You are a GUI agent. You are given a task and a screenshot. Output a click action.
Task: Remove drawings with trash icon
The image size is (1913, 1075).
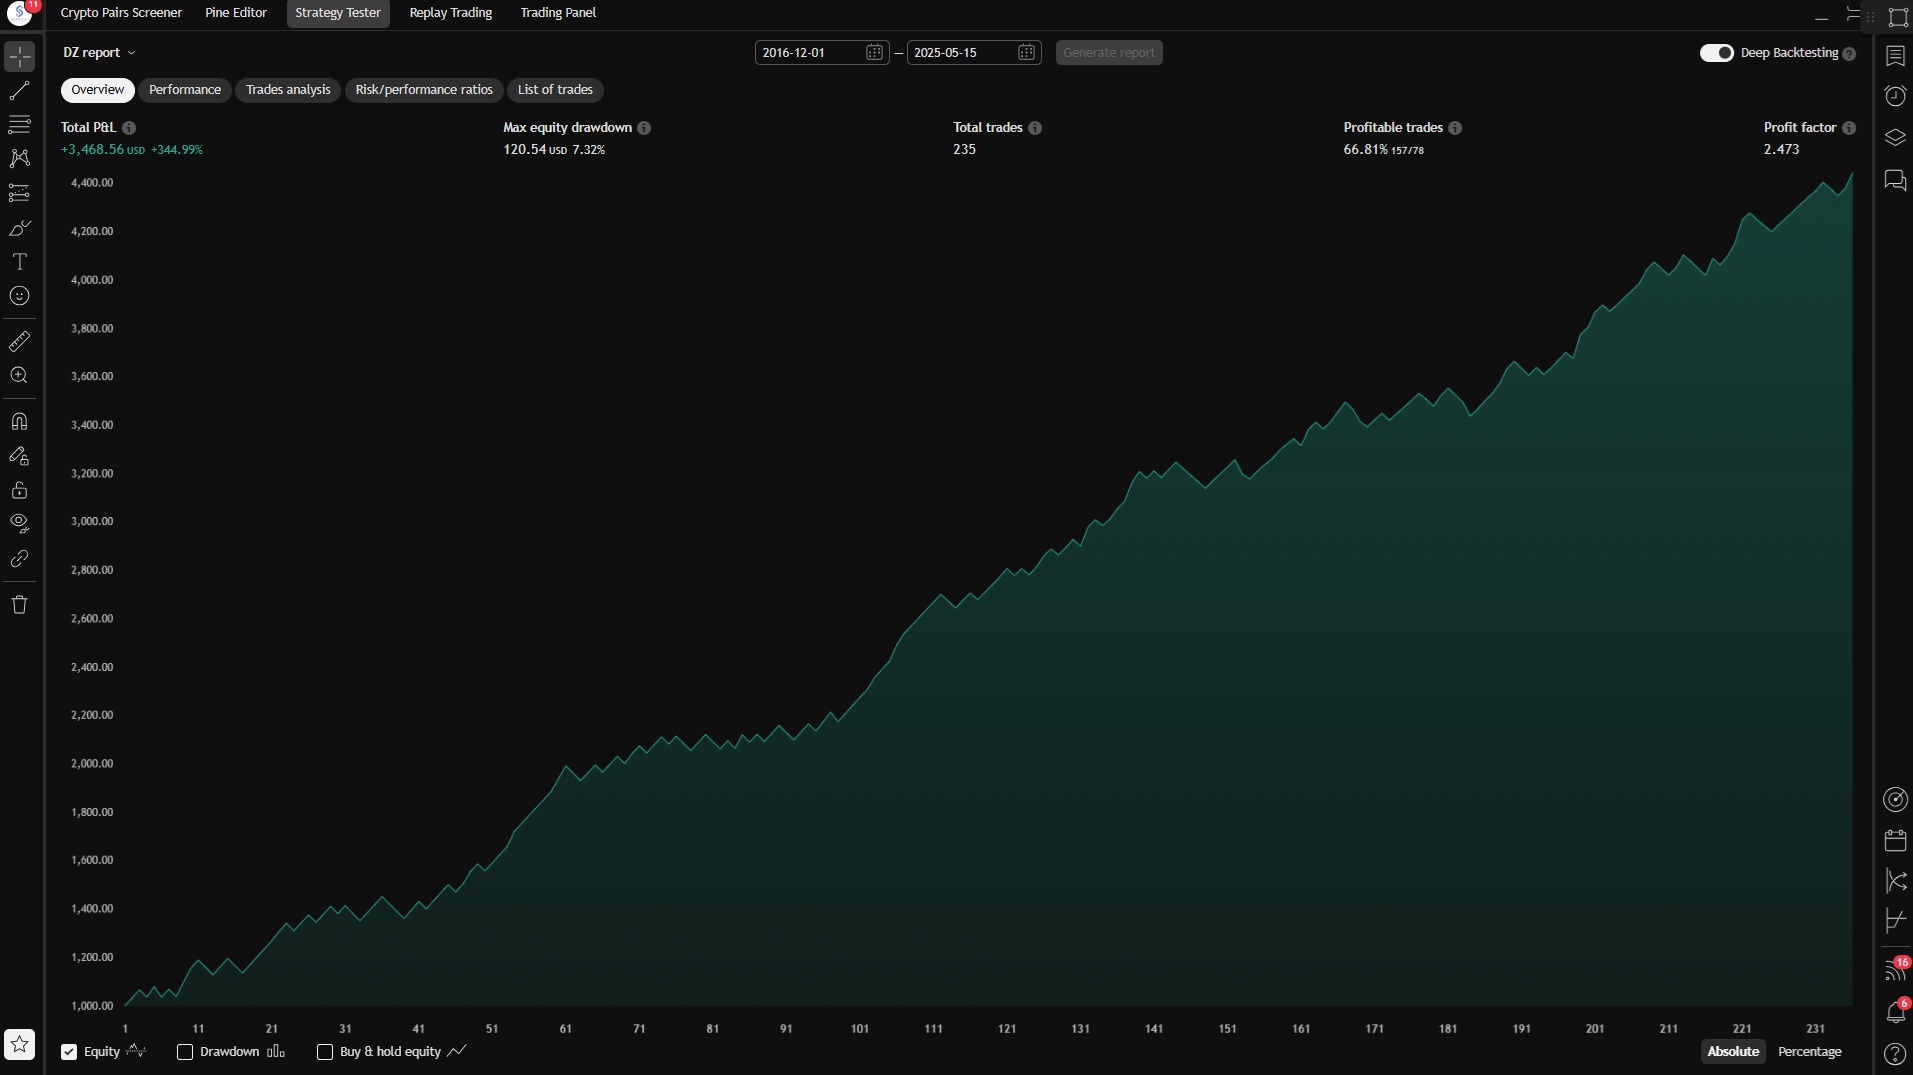point(19,605)
